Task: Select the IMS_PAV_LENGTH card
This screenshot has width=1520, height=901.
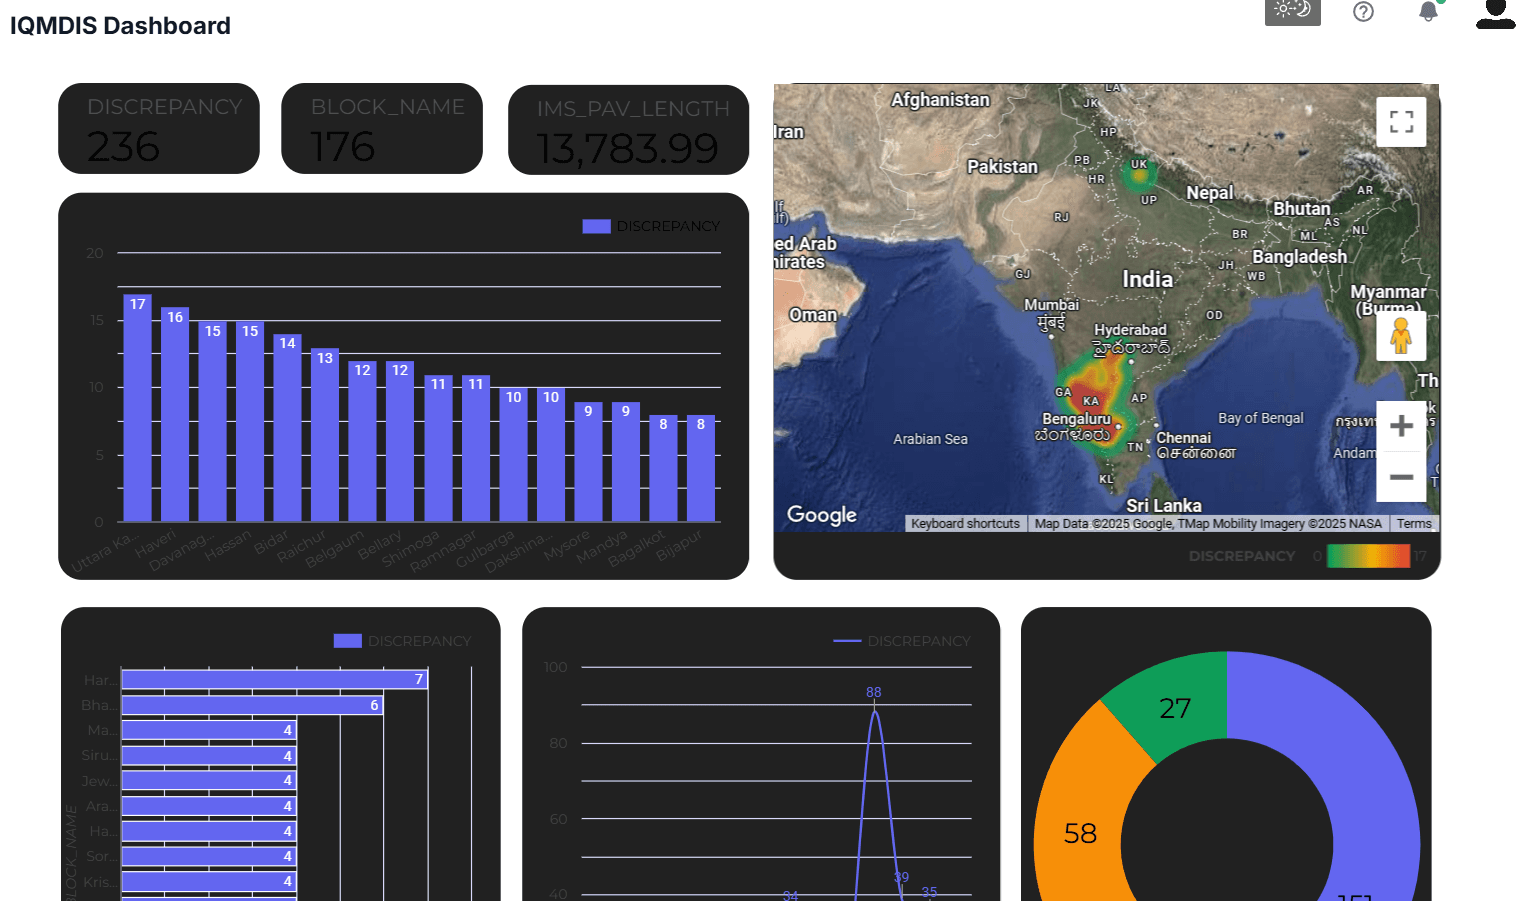Action: tap(628, 130)
